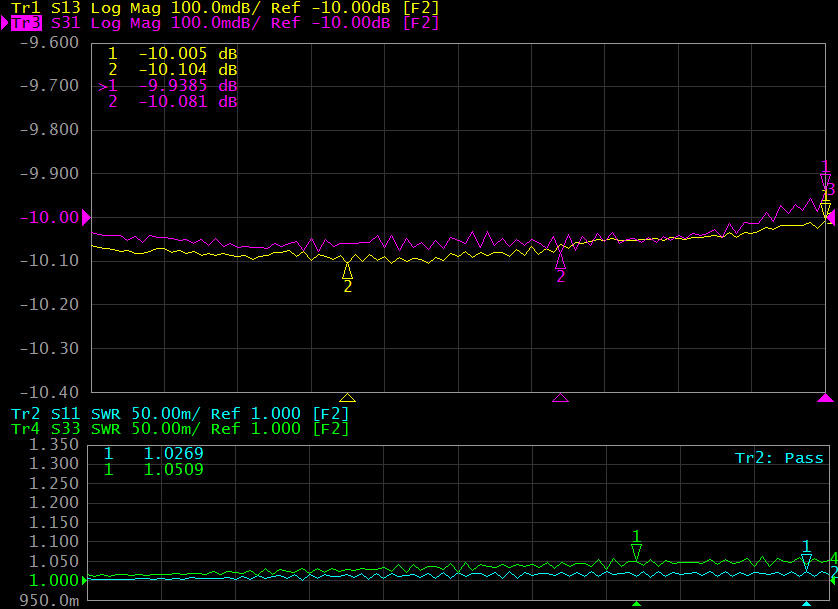This screenshot has height=609, width=838.
Task: Activate the Tr3 highlighted trace label
Action: pyautogui.click(x=26, y=23)
